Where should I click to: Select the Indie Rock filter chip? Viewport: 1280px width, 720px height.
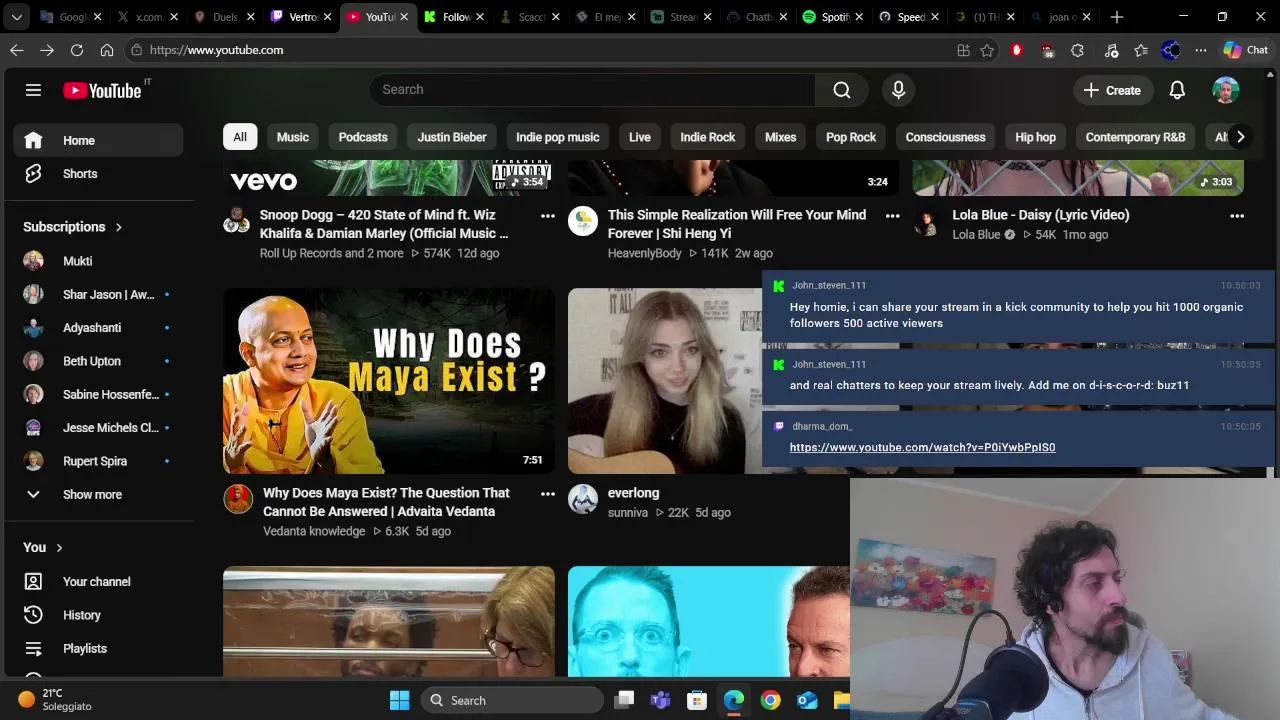708,137
